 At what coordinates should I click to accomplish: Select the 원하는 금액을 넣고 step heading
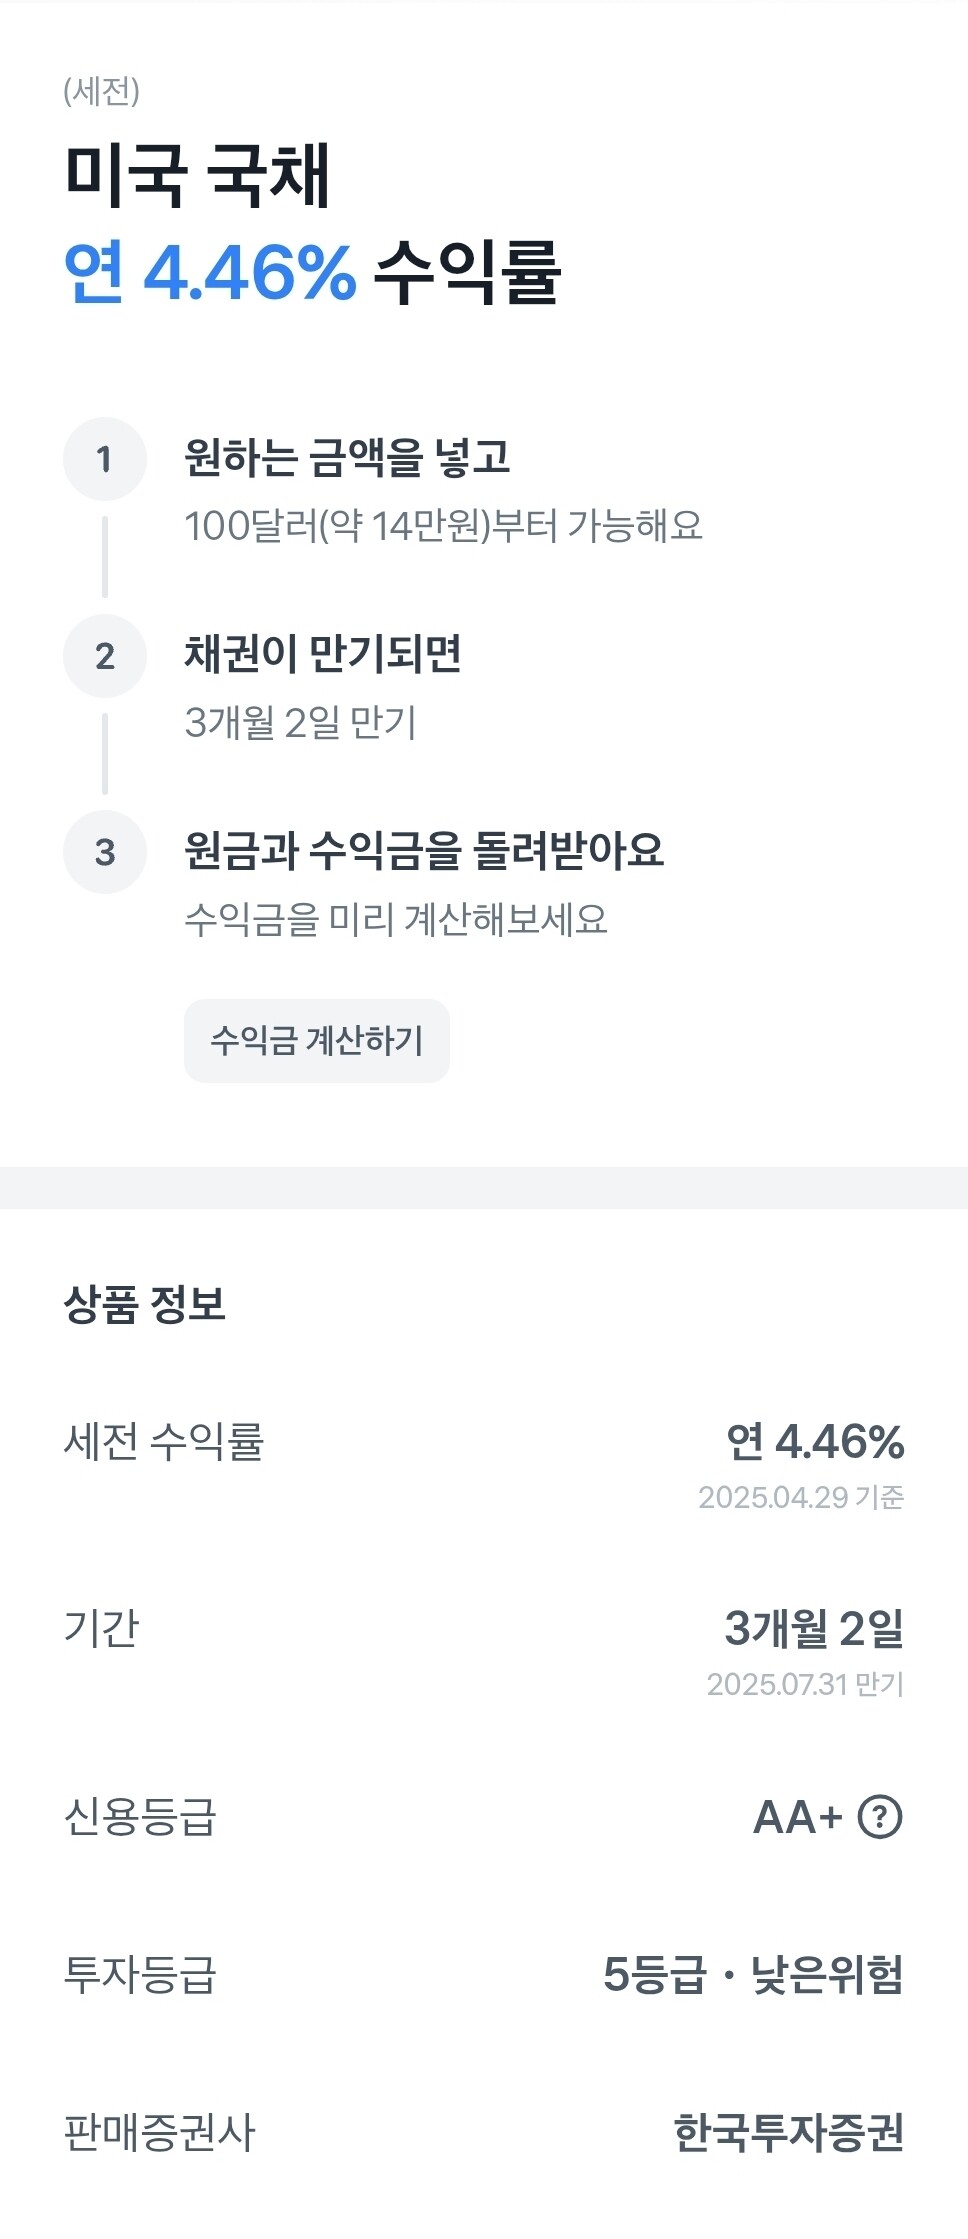(347, 457)
